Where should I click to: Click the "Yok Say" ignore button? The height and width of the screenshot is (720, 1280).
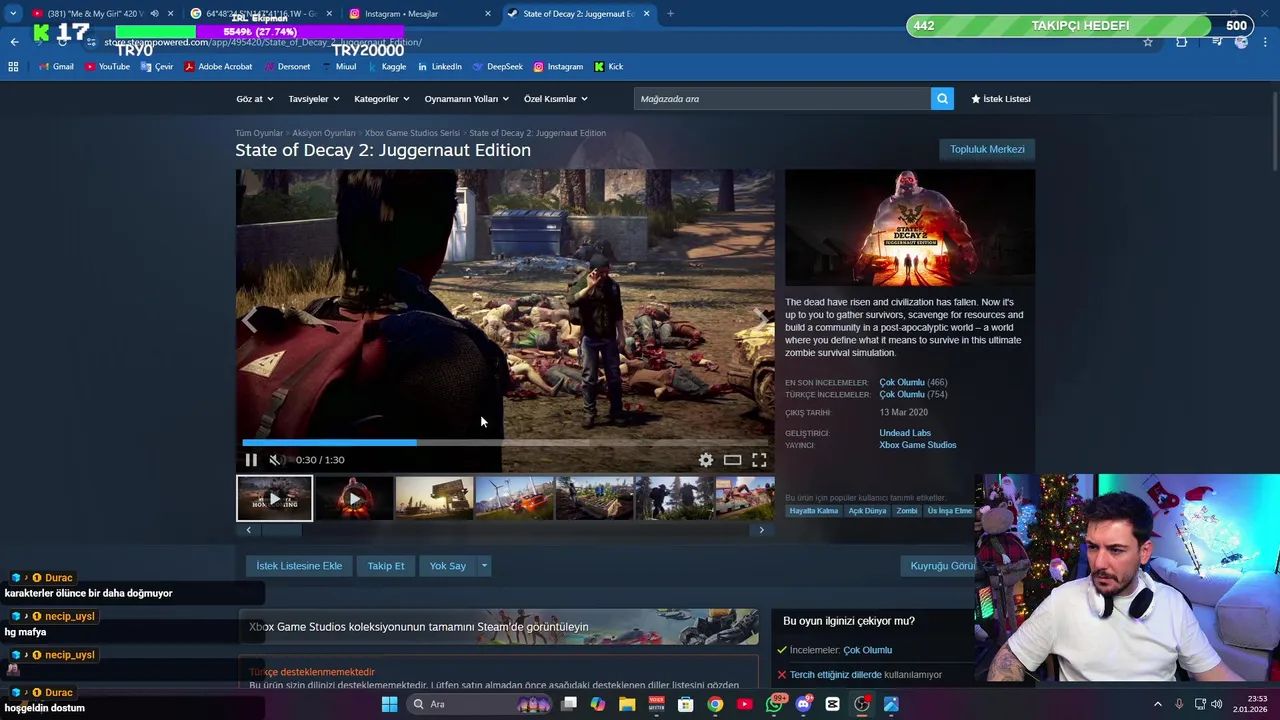coord(448,566)
